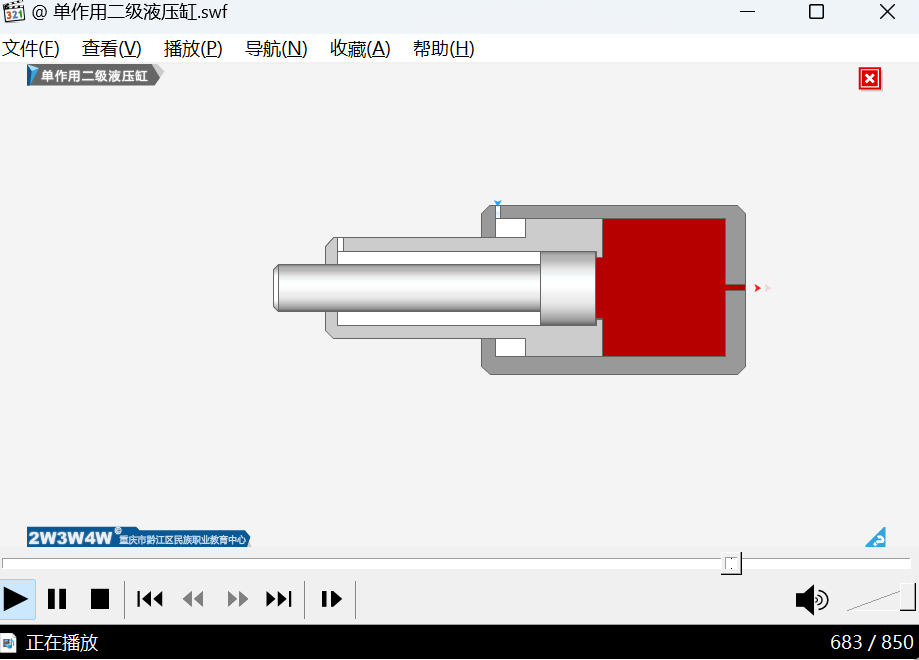Open the 文件(F) menu
This screenshot has height=660, width=919.
click(31, 49)
